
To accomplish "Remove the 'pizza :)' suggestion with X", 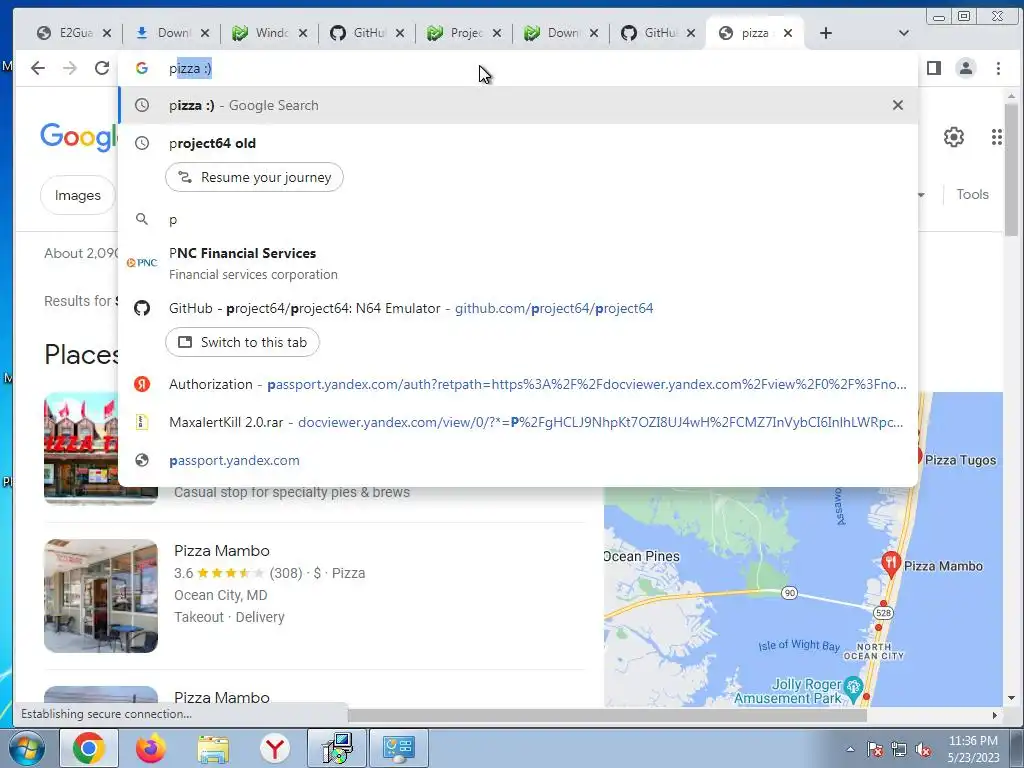I will point(898,105).
